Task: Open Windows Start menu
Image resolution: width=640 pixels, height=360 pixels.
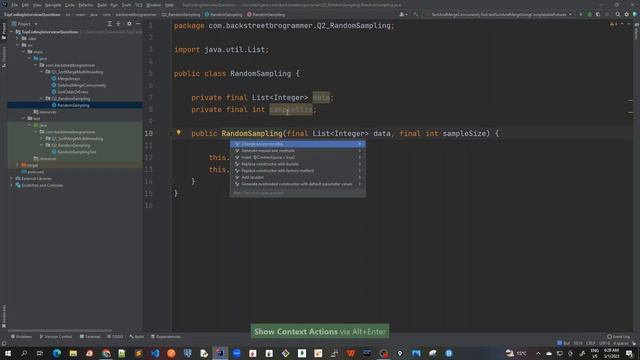Action: coord(8,353)
